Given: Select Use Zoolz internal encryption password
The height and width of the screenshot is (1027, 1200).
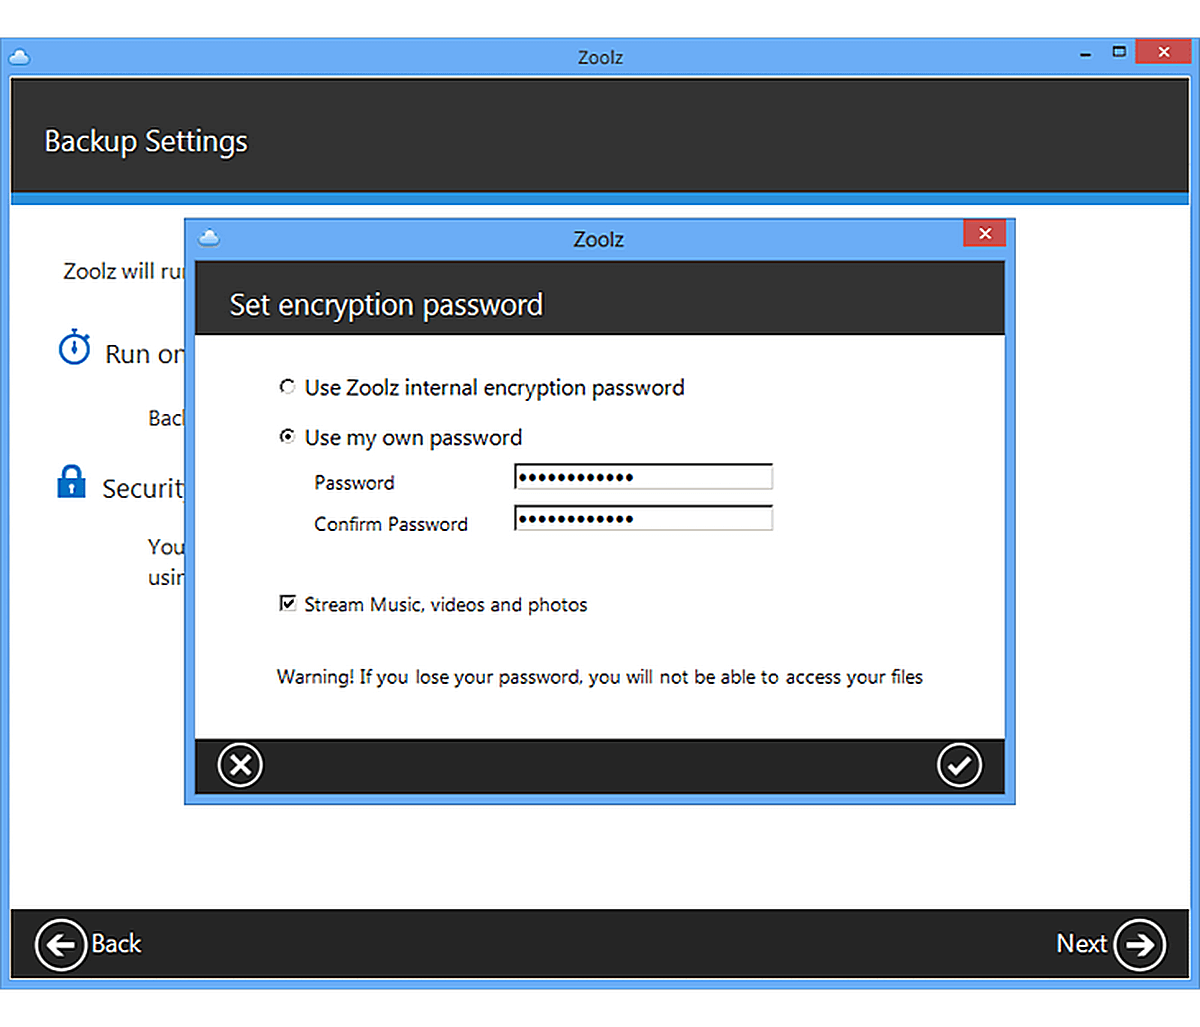Looking at the screenshot, I should point(288,387).
